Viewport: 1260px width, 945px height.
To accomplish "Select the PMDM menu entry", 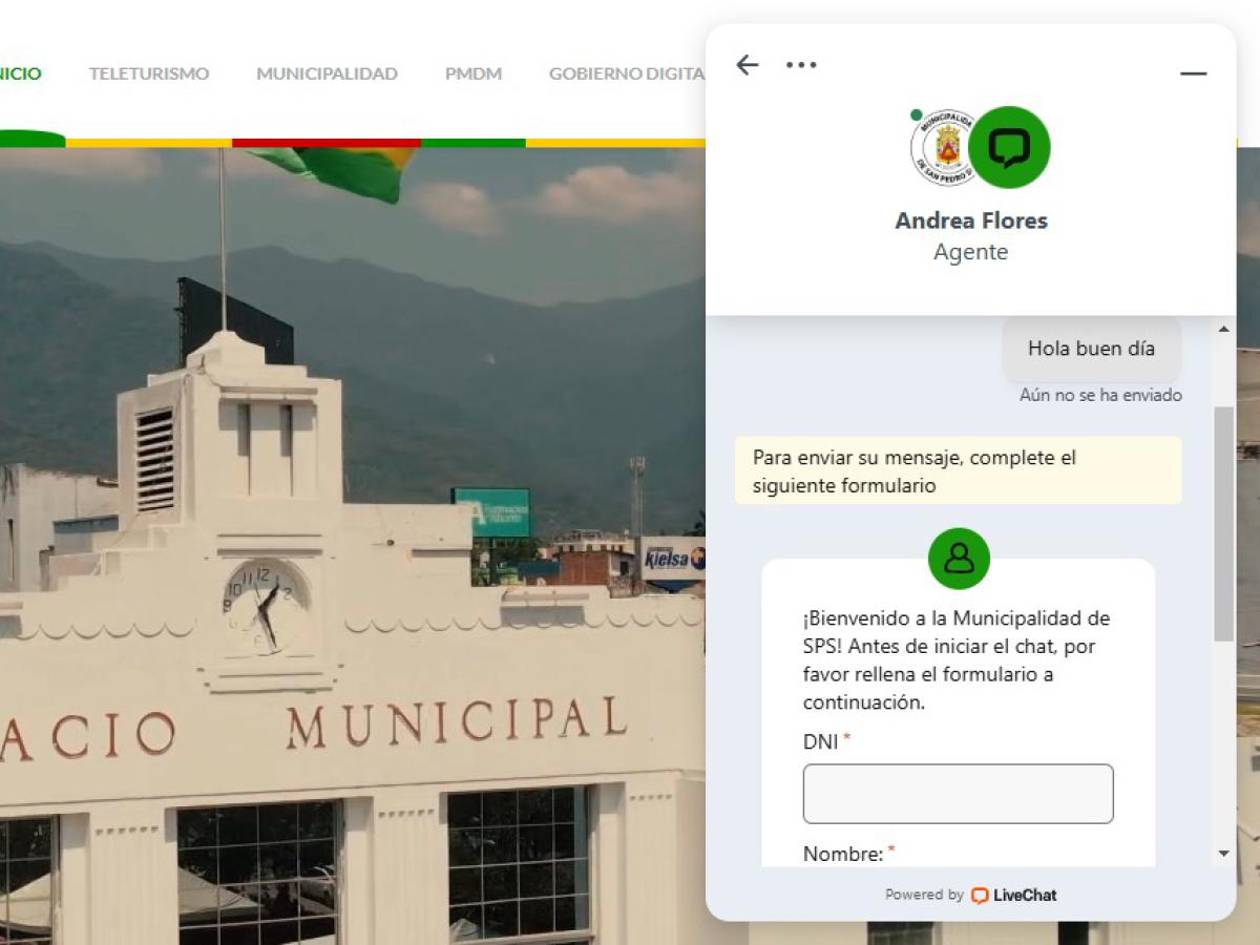I will [475, 73].
